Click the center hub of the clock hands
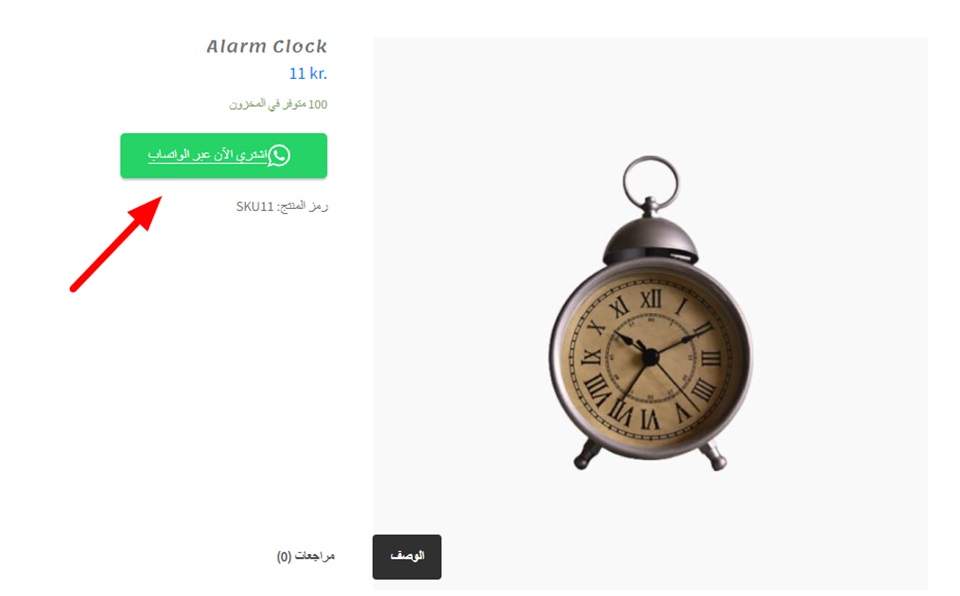 [x=650, y=356]
